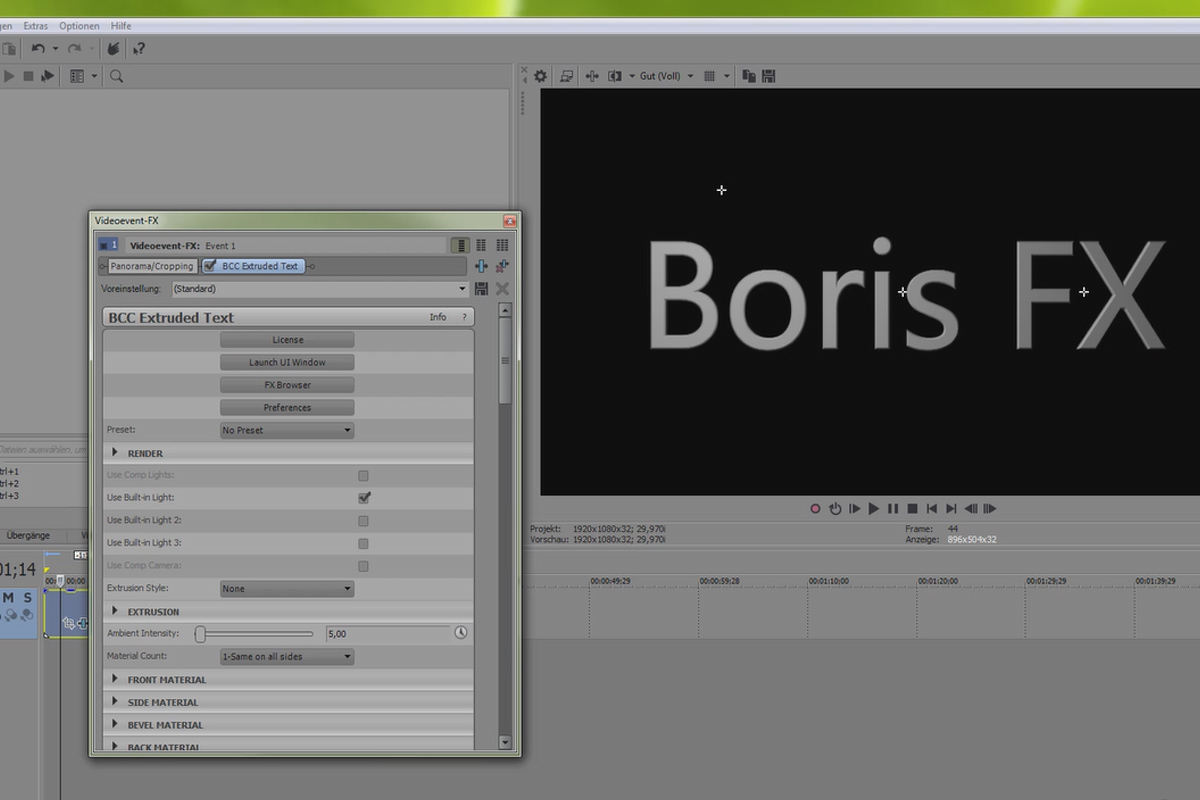The image size is (1200, 800).
Task: Save preset using floppy disk icon
Action: point(482,289)
